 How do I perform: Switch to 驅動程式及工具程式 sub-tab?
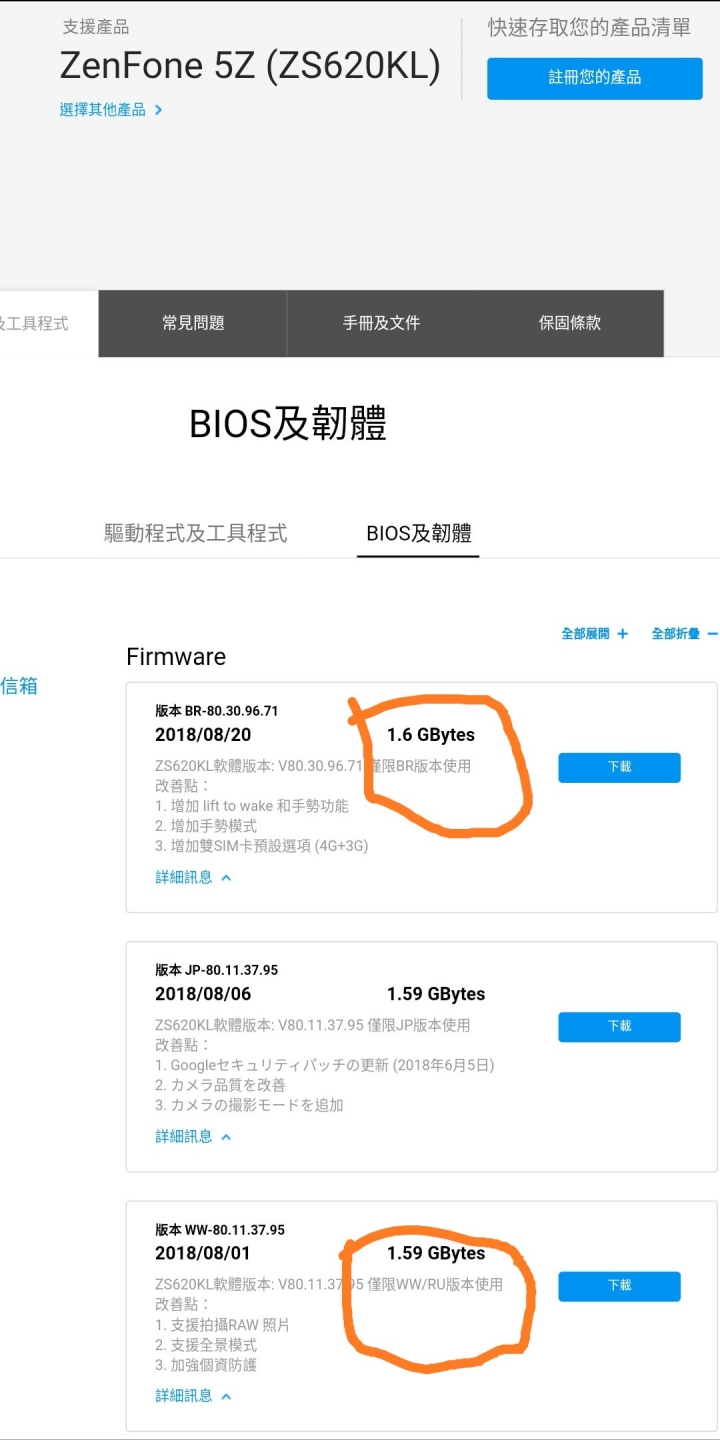click(x=196, y=533)
